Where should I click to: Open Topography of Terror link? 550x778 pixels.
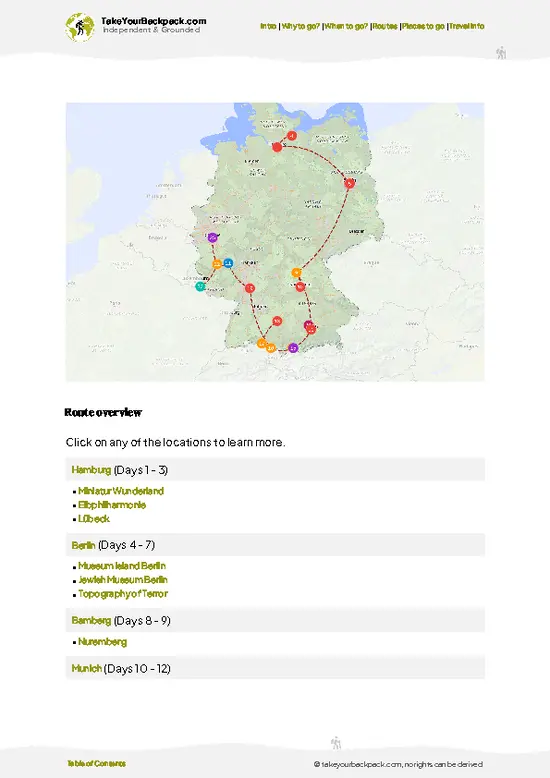click(x=123, y=594)
